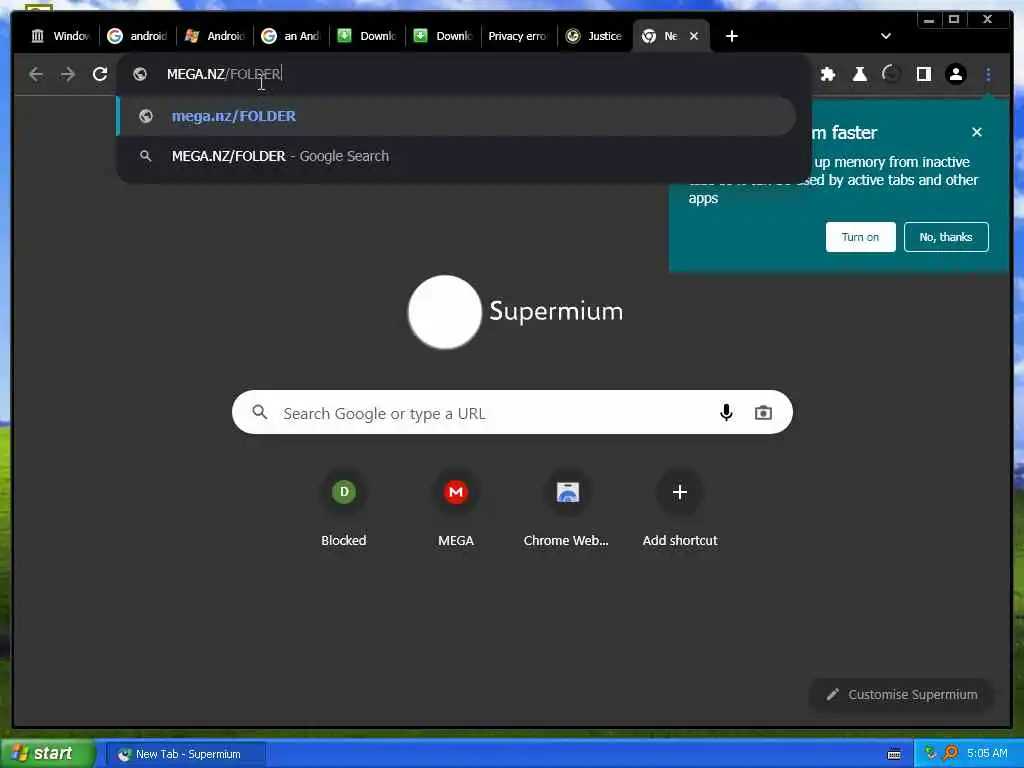Select MEGA.NZ/FOLDER Google Search suggestion
This screenshot has width=1024, height=768.
click(456, 156)
